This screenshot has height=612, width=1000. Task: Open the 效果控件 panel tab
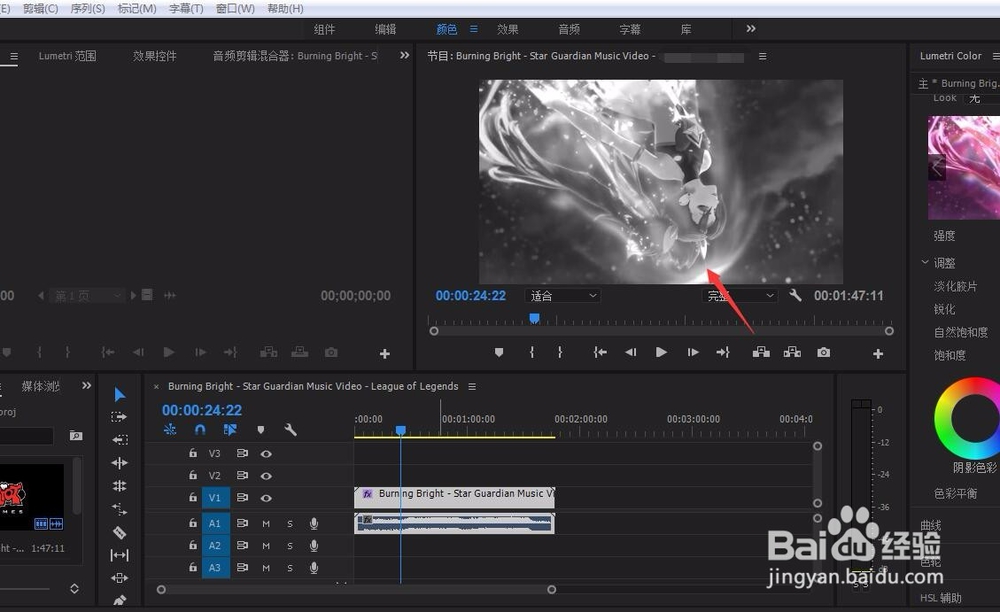click(154, 56)
